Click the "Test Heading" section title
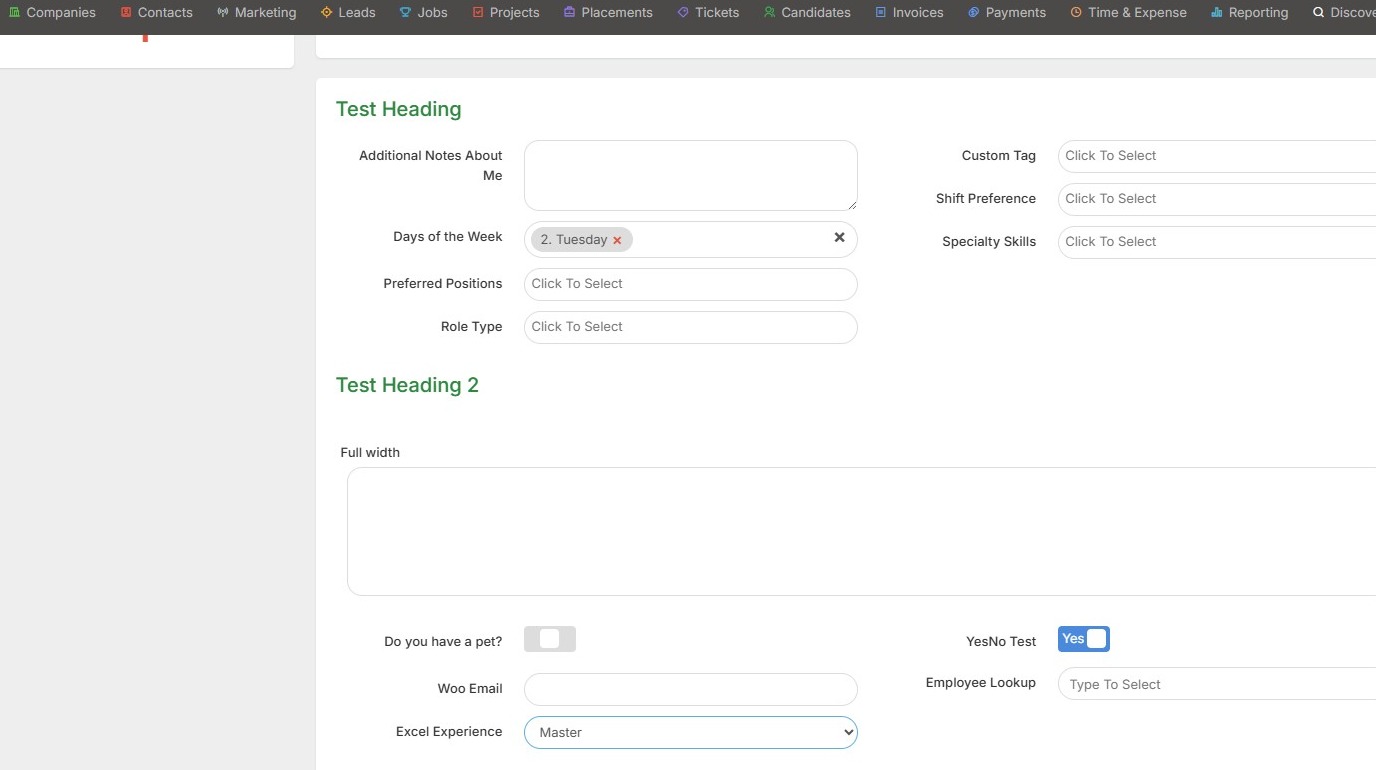The width and height of the screenshot is (1376, 770). point(398,109)
